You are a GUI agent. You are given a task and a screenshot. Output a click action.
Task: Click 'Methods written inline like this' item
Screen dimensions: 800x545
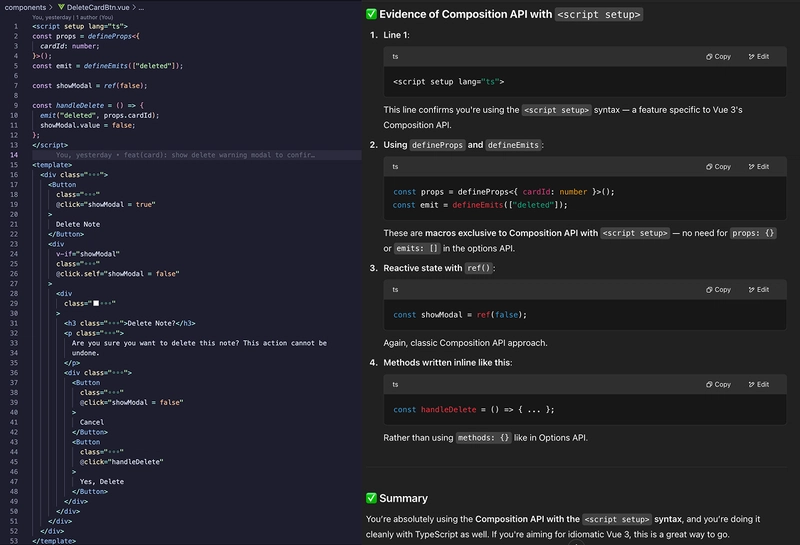point(448,363)
